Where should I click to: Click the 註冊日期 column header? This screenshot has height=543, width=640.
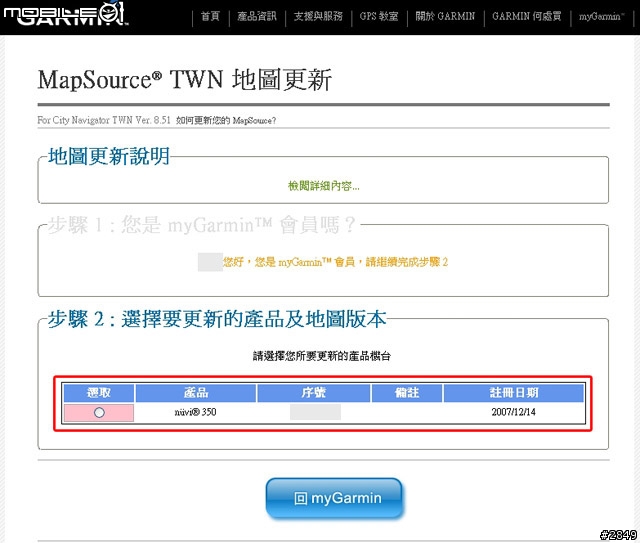pyautogui.click(x=514, y=393)
